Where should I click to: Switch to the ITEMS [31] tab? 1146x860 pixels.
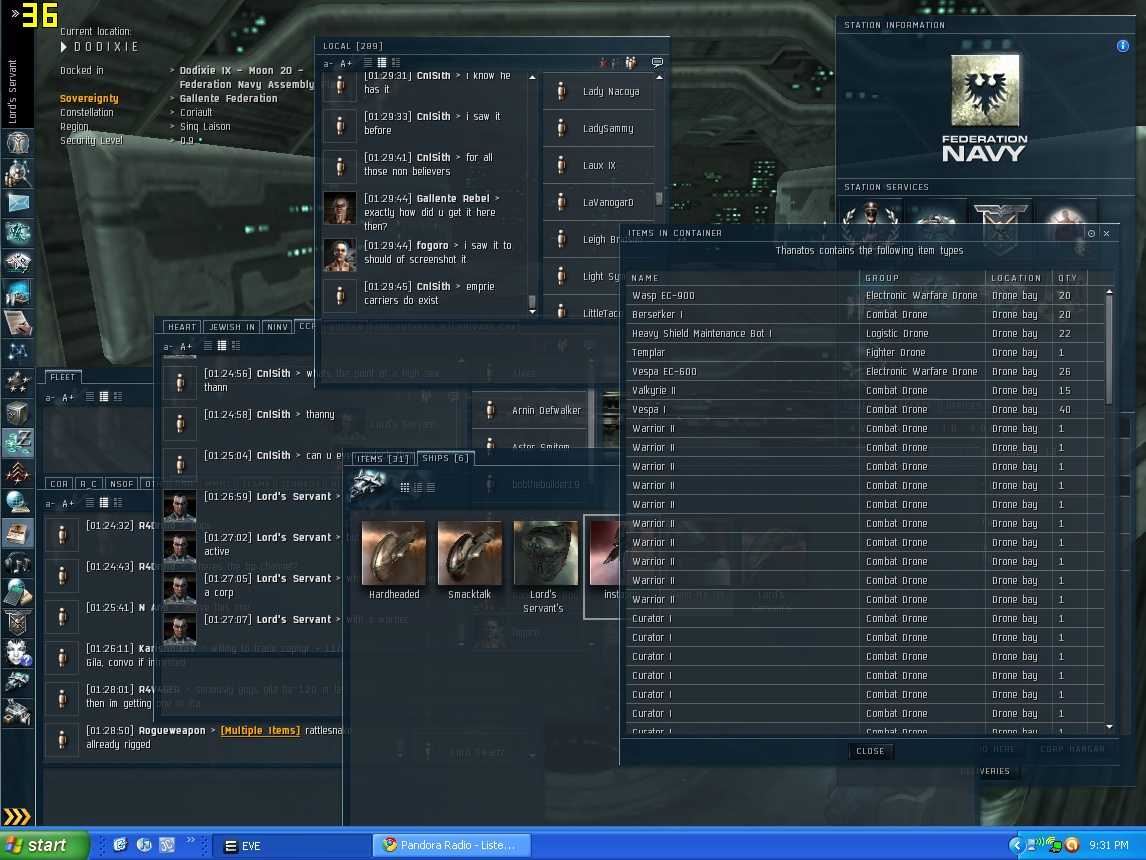point(383,459)
